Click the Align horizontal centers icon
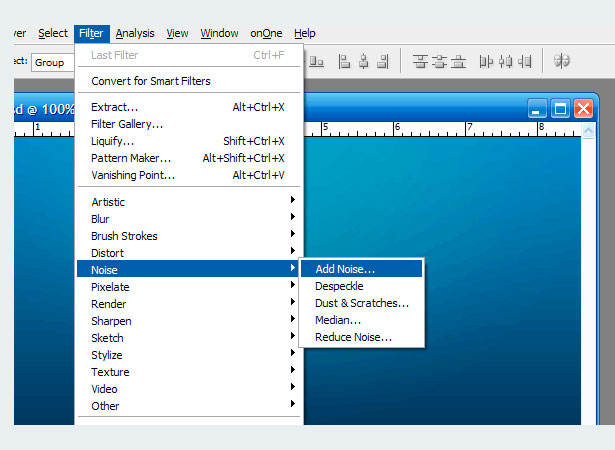The height and width of the screenshot is (450, 615). (x=364, y=62)
